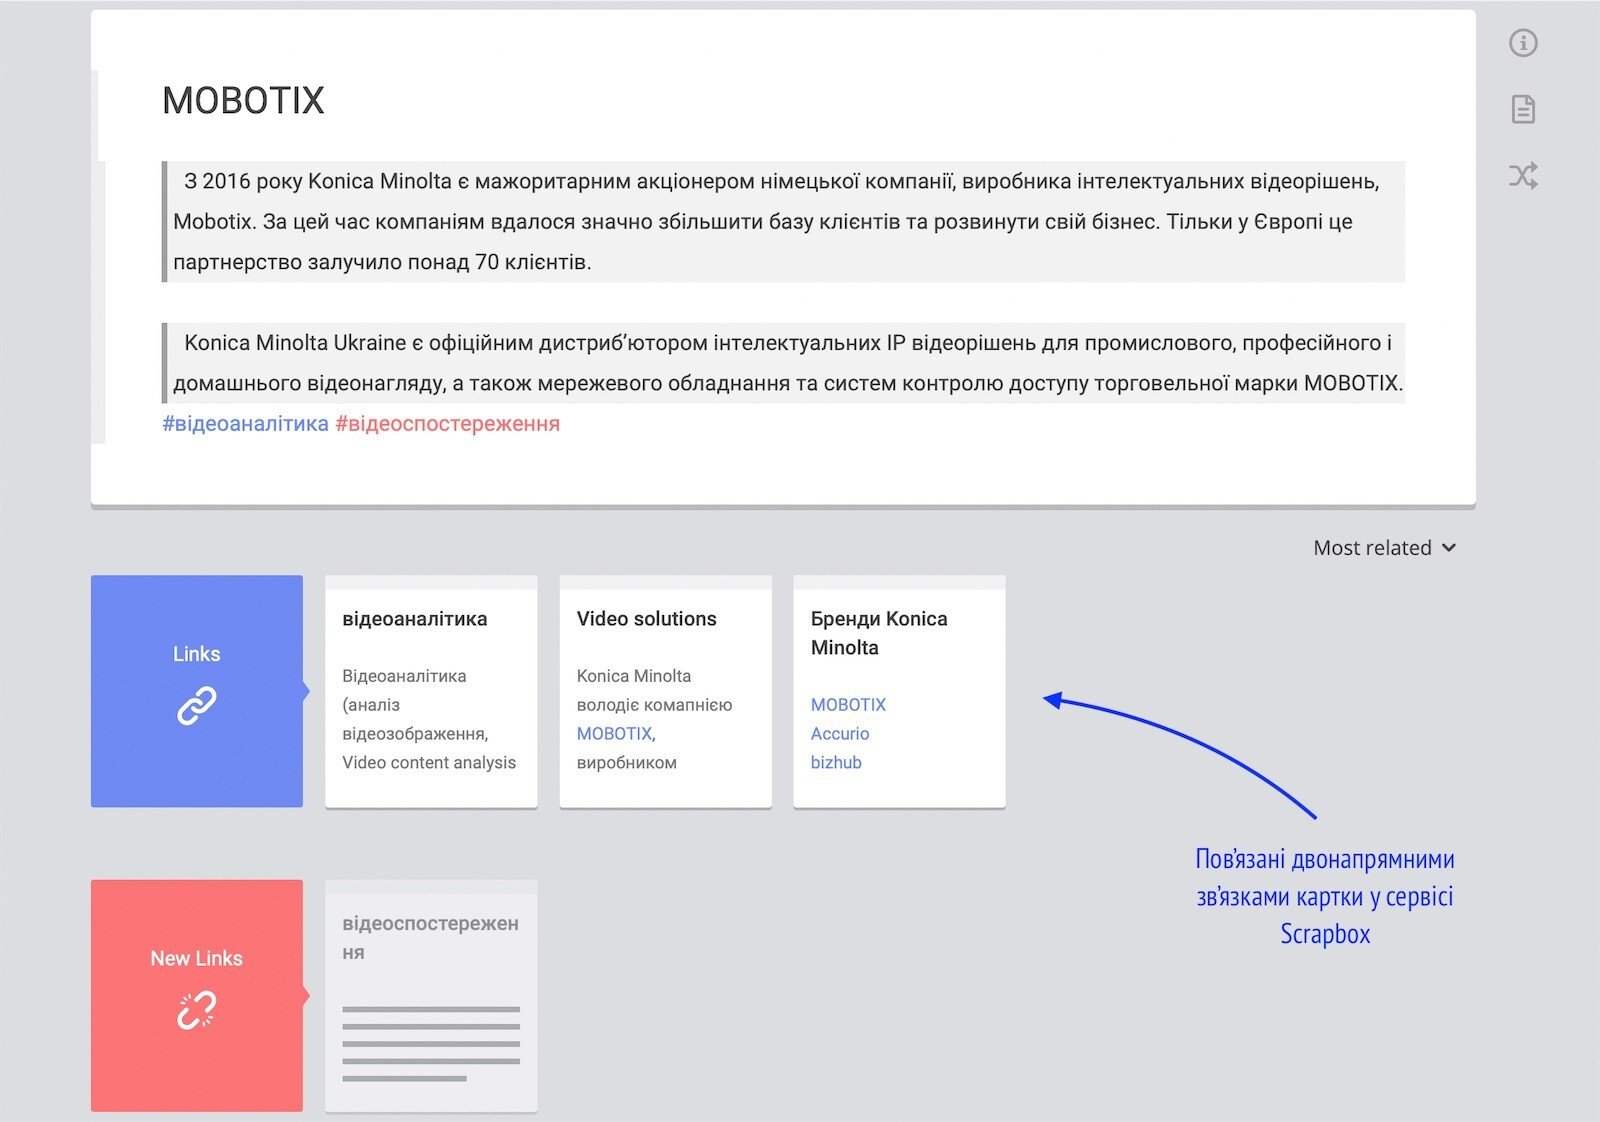Open the Accurio link

pyautogui.click(x=840, y=734)
